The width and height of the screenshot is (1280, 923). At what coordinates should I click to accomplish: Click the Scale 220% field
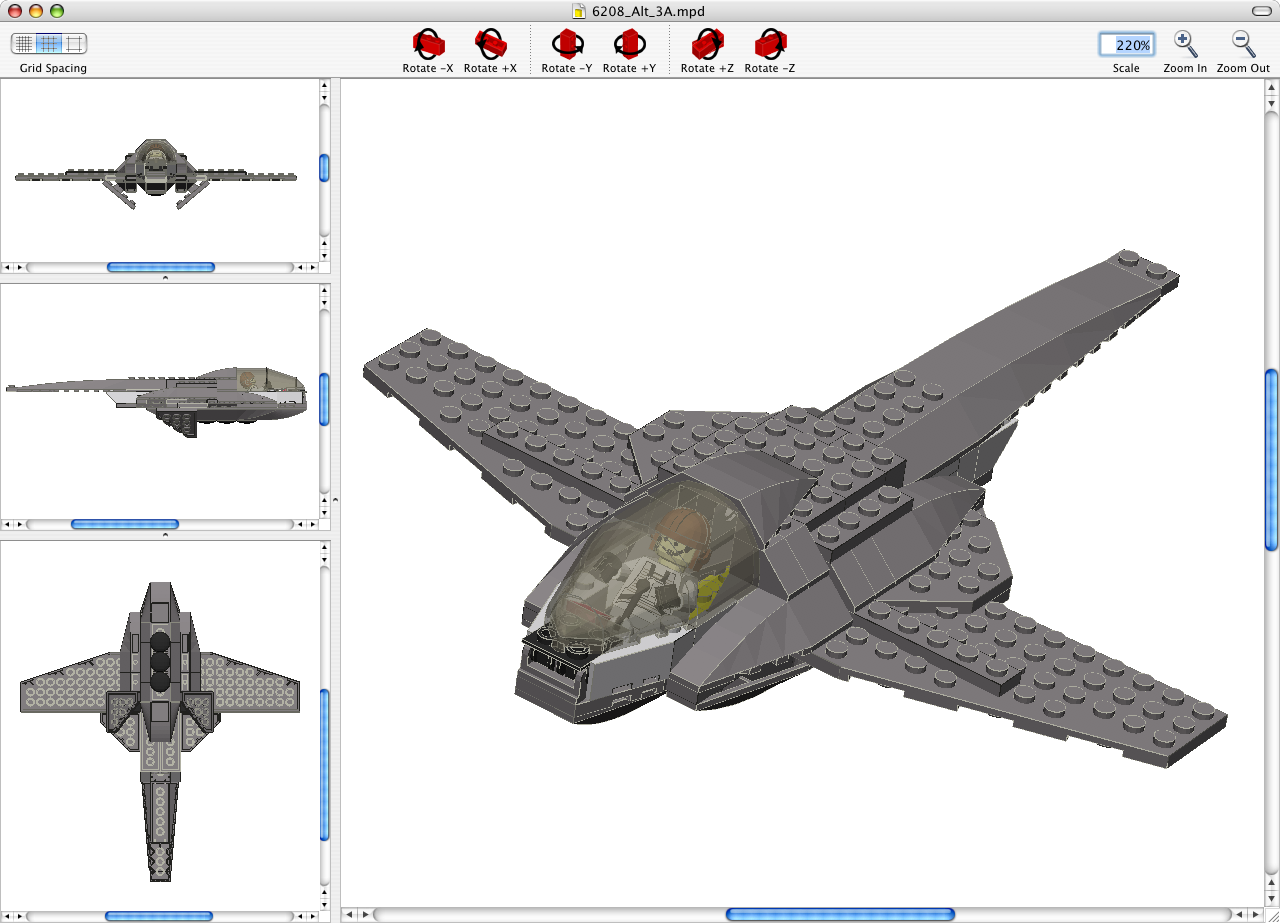(1126, 45)
